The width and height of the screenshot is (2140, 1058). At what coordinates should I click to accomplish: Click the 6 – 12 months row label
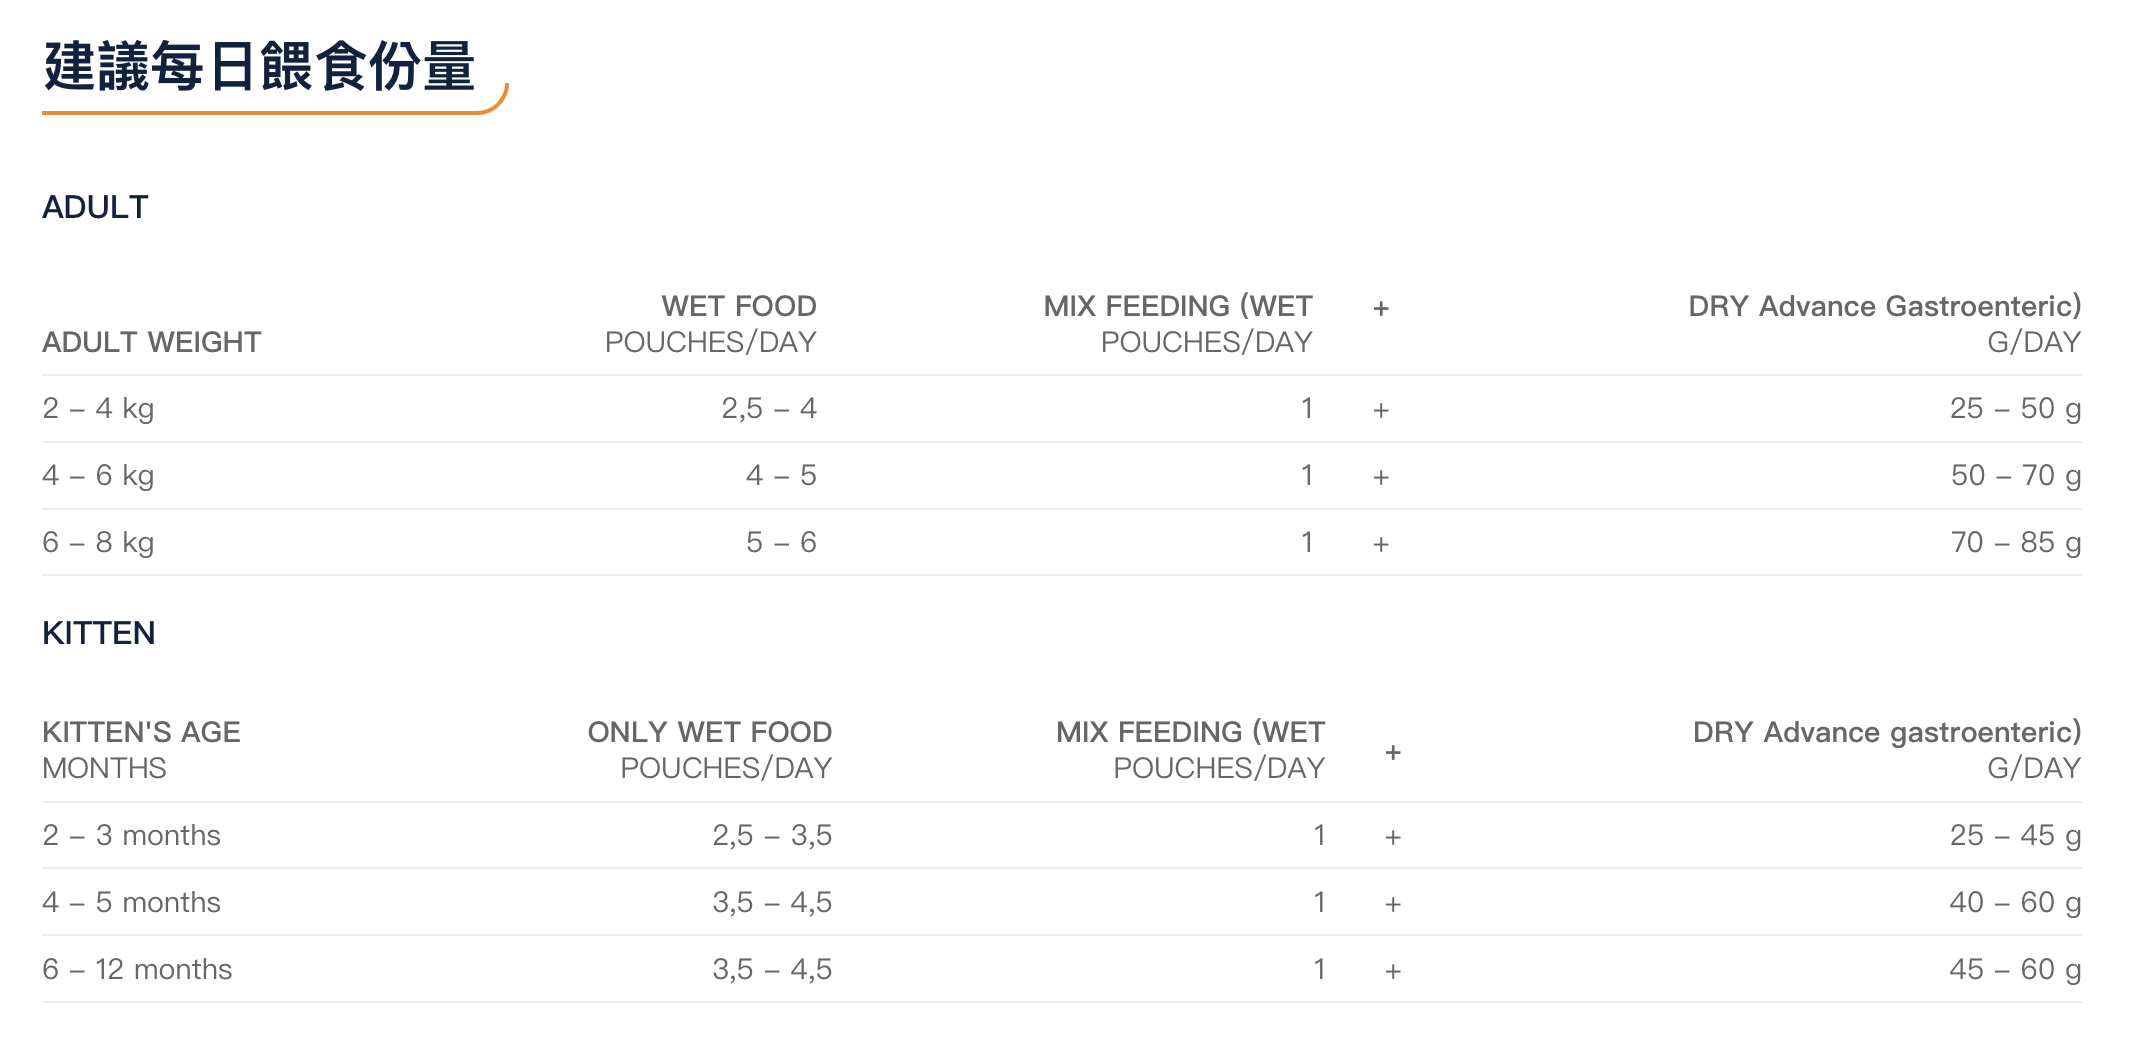pyautogui.click(x=137, y=969)
